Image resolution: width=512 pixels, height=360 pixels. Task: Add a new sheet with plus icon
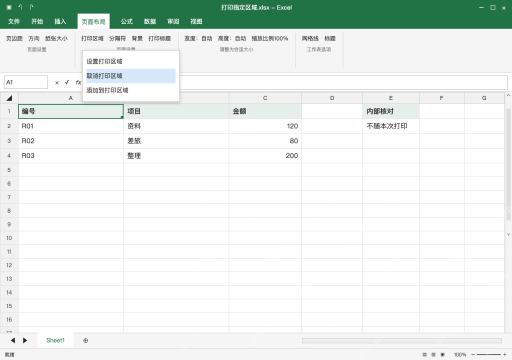click(x=86, y=340)
